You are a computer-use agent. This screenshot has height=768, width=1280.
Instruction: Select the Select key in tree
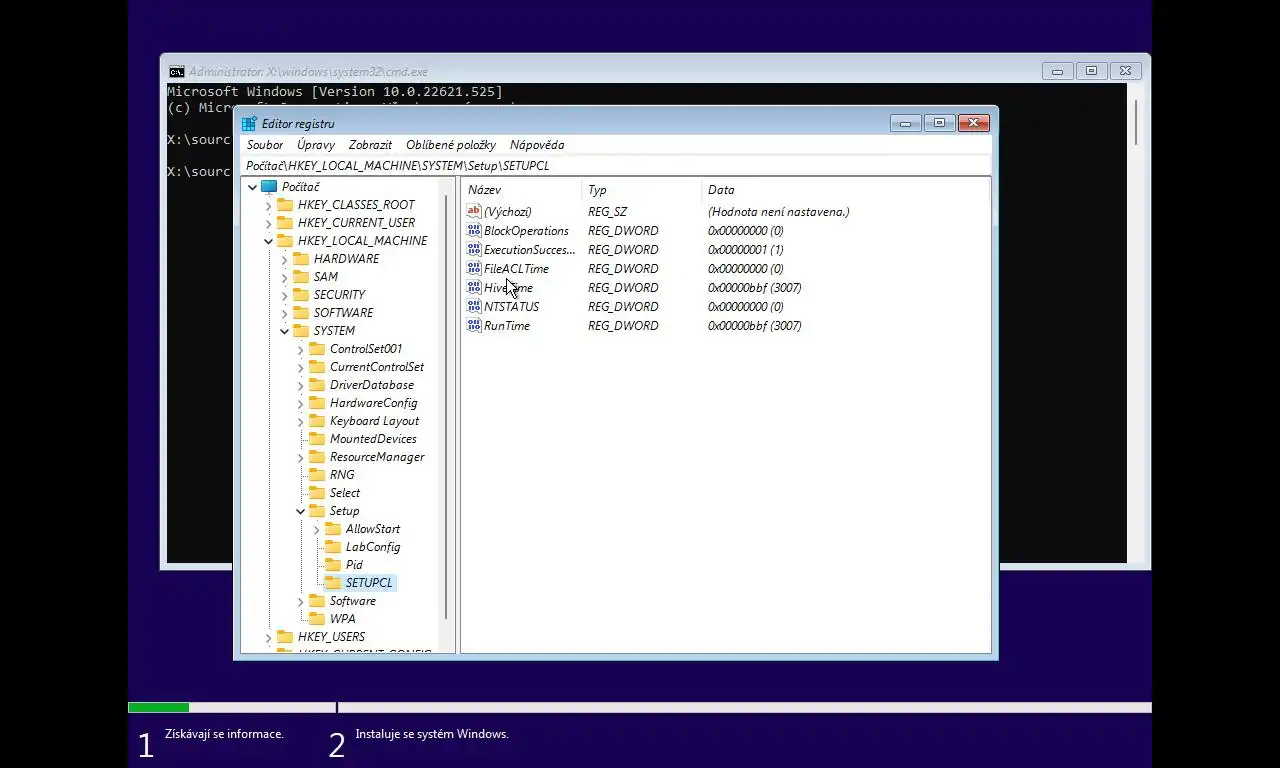345,493
